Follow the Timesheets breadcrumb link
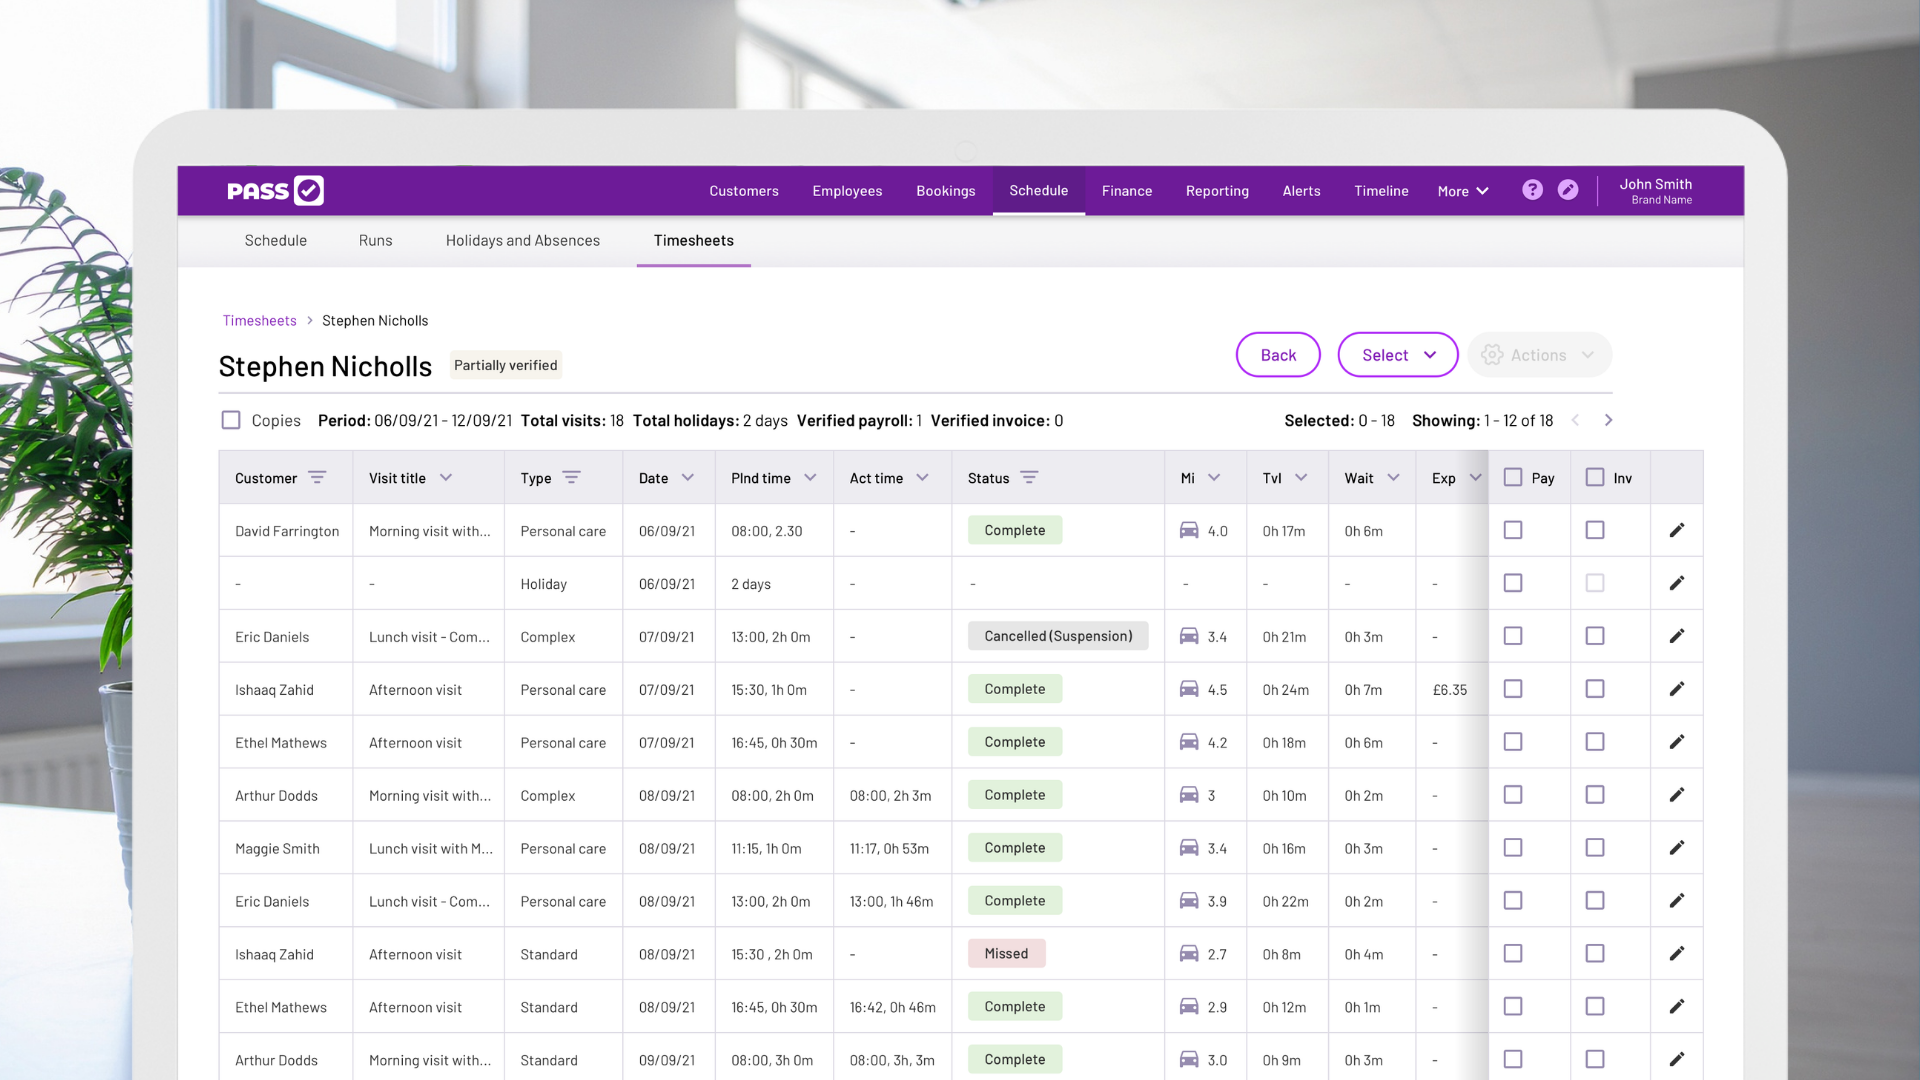The width and height of the screenshot is (1920, 1080). tap(259, 321)
